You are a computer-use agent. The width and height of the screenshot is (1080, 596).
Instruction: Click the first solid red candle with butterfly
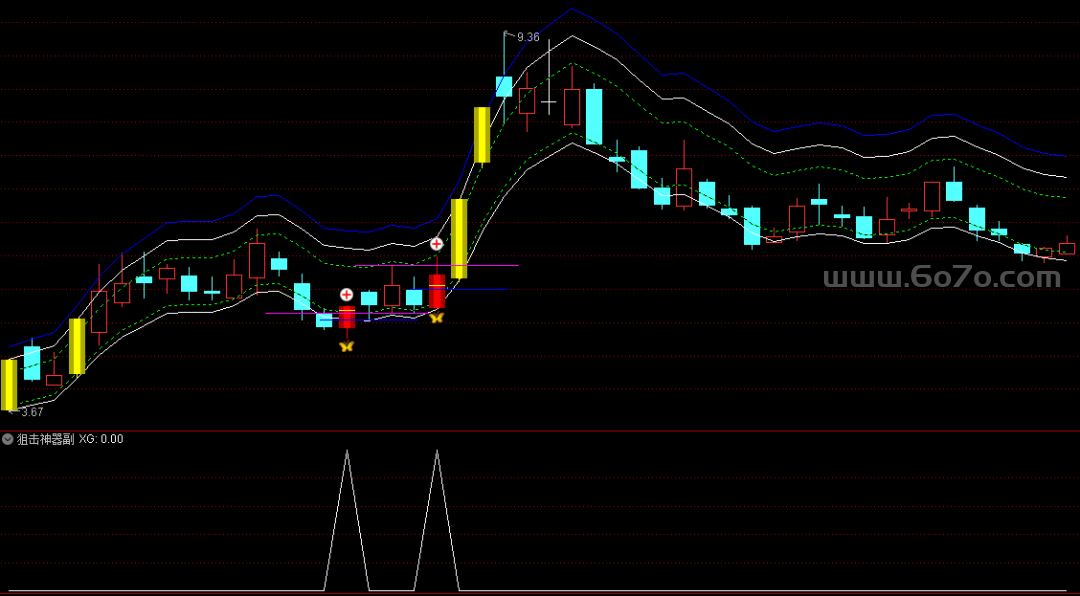(x=347, y=317)
